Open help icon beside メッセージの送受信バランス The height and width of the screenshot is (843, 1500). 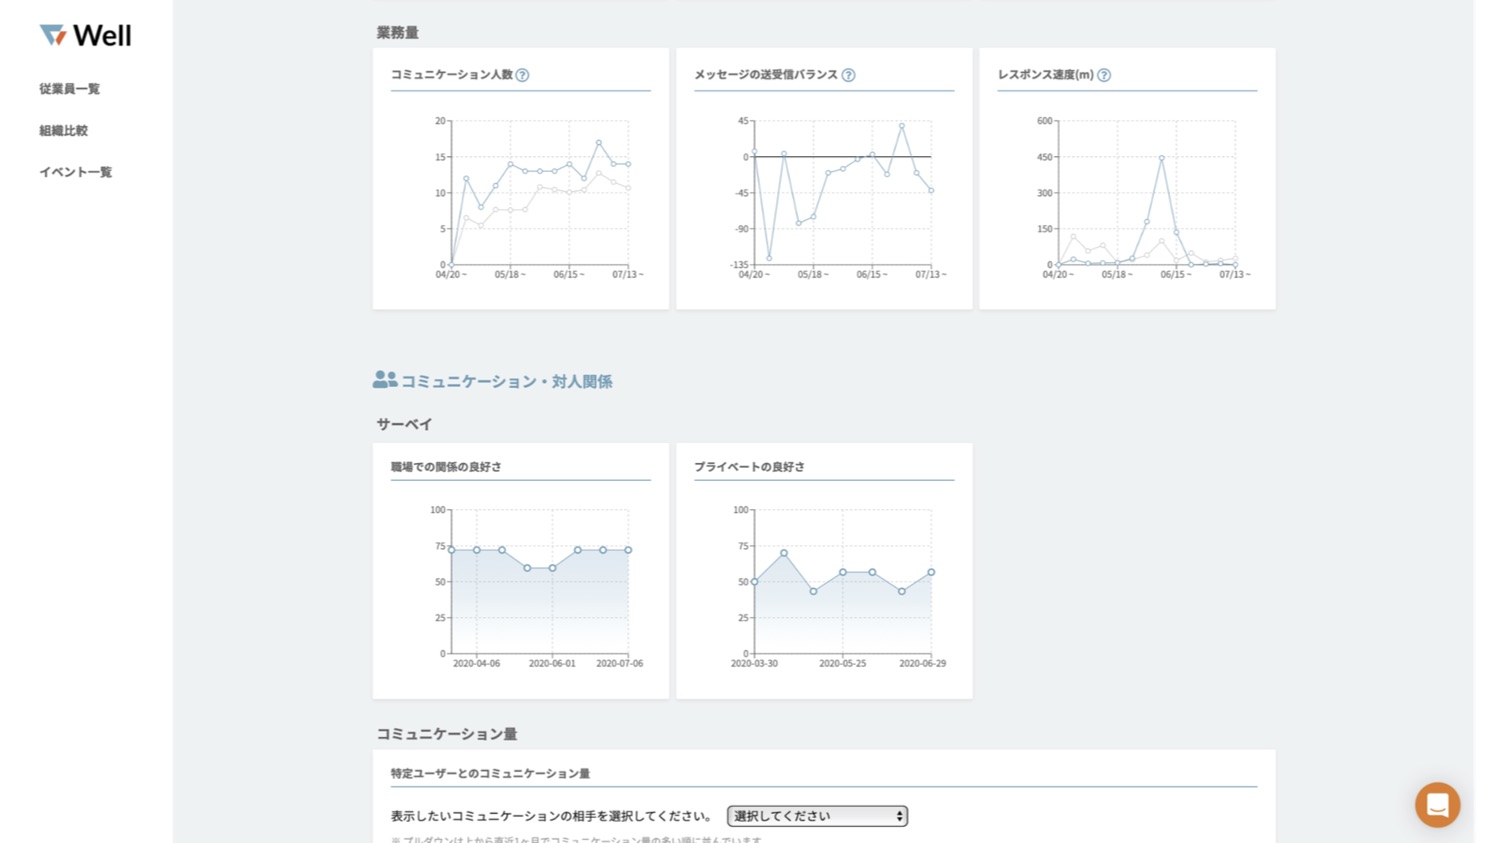(848, 75)
